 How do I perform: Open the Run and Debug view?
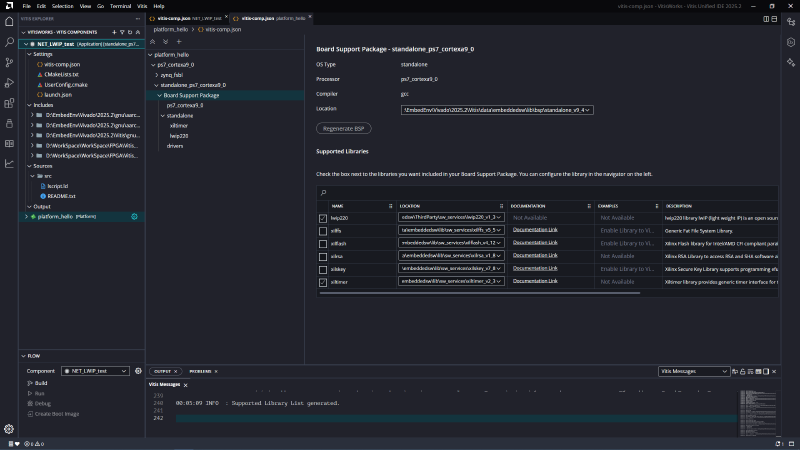[9, 83]
